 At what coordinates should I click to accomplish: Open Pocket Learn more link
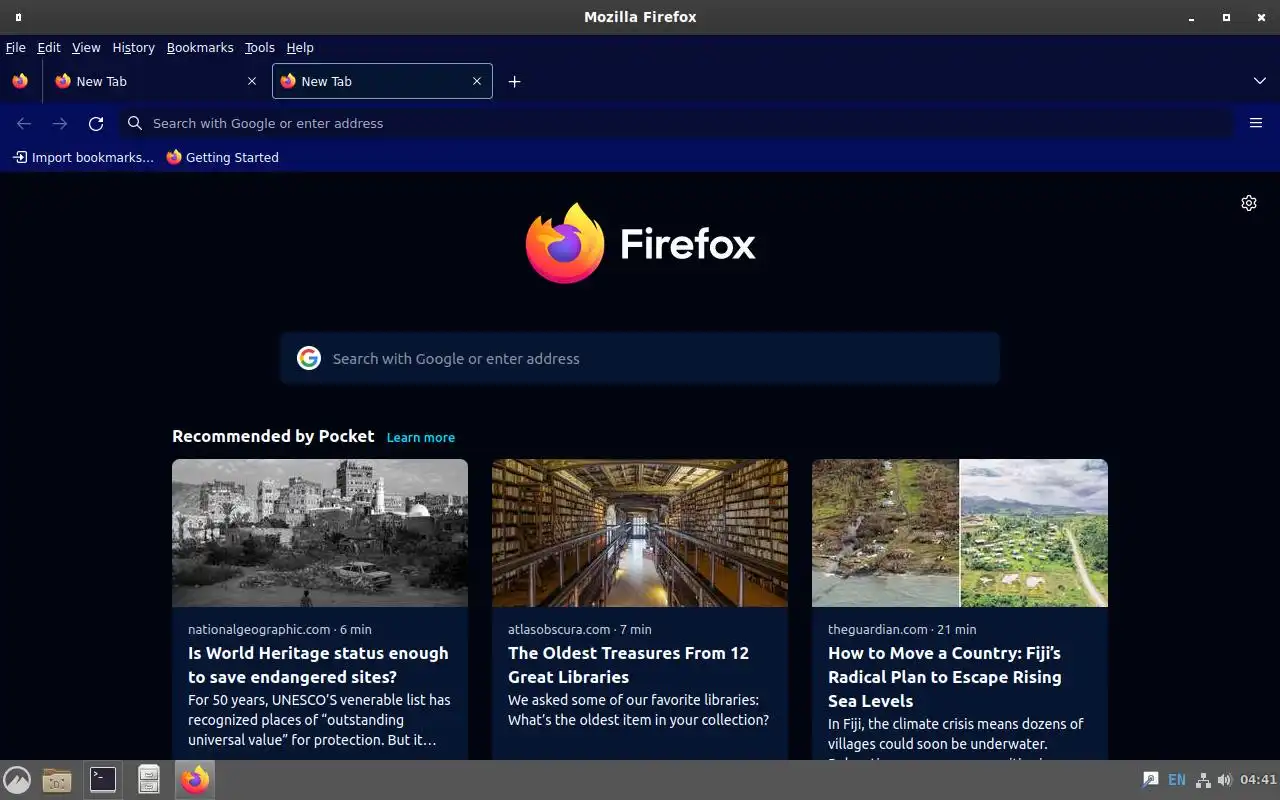click(421, 437)
